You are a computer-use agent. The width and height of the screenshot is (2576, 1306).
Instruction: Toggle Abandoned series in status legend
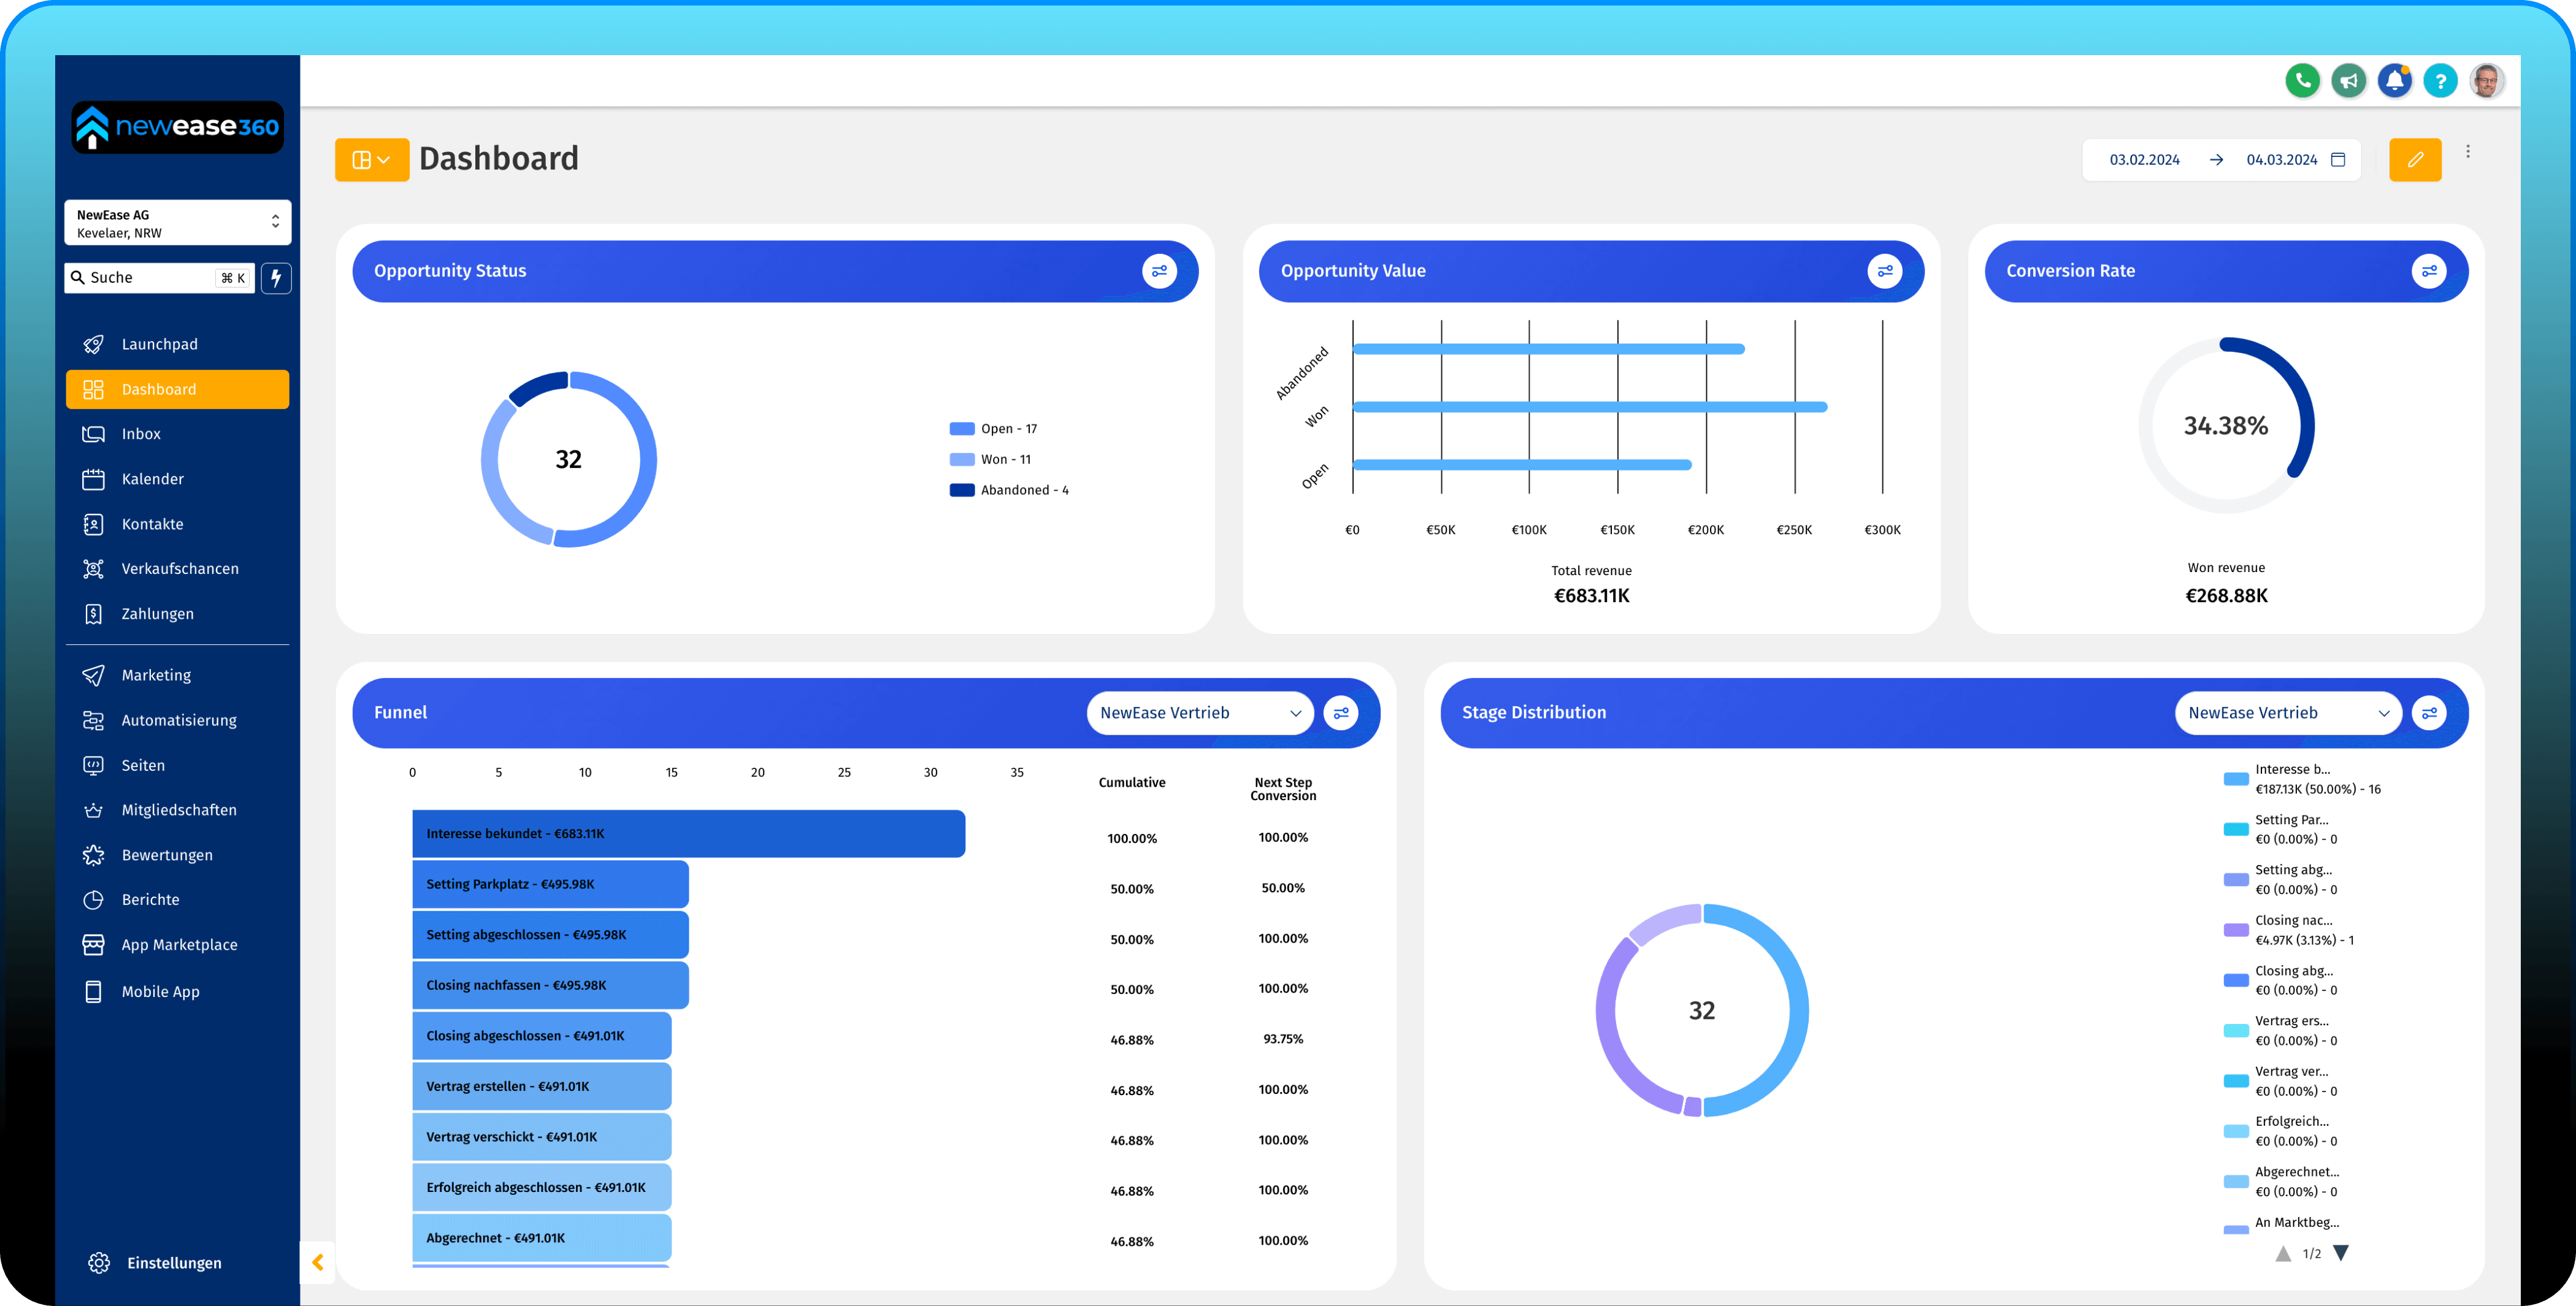[1010, 490]
